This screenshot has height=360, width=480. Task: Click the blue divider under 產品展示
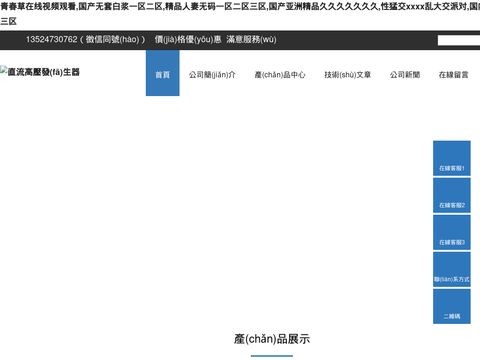[272, 356]
